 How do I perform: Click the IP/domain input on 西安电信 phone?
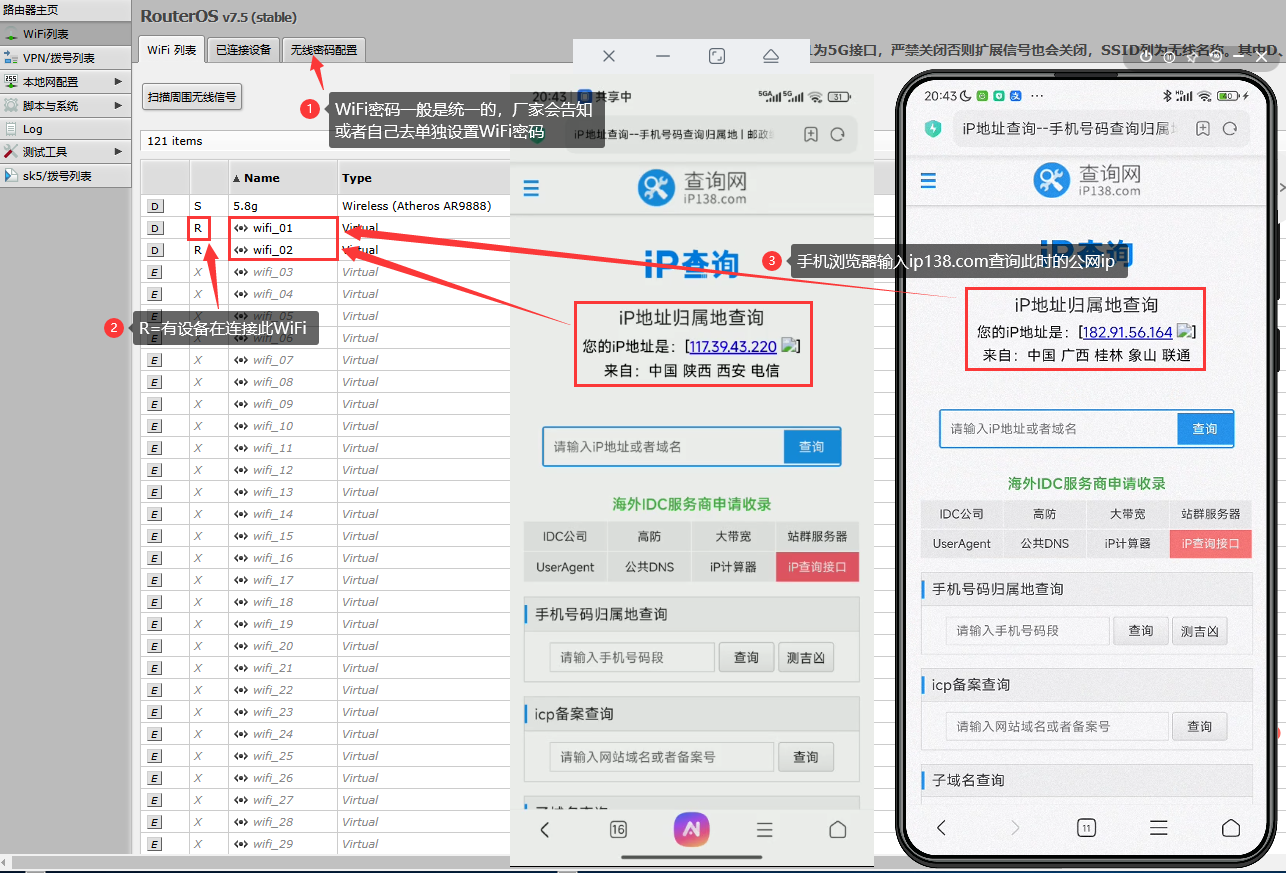point(664,447)
